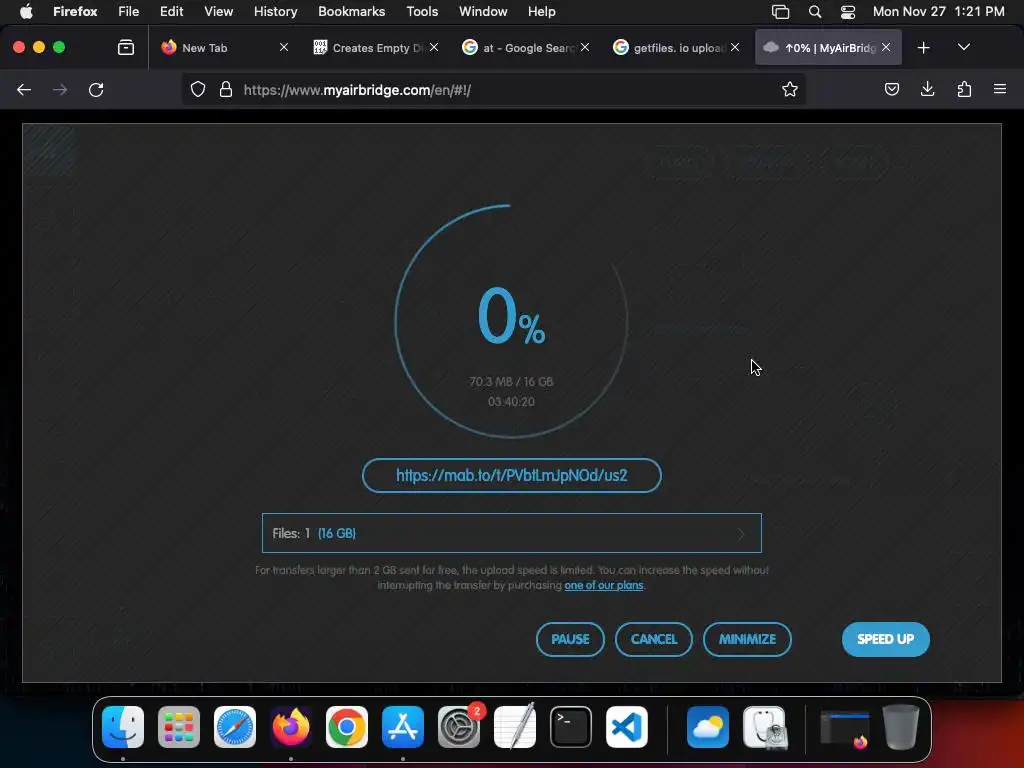Image resolution: width=1024 pixels, height=768 pixels.
Task: Cancel the file transfer
Action: click(654, 639)
